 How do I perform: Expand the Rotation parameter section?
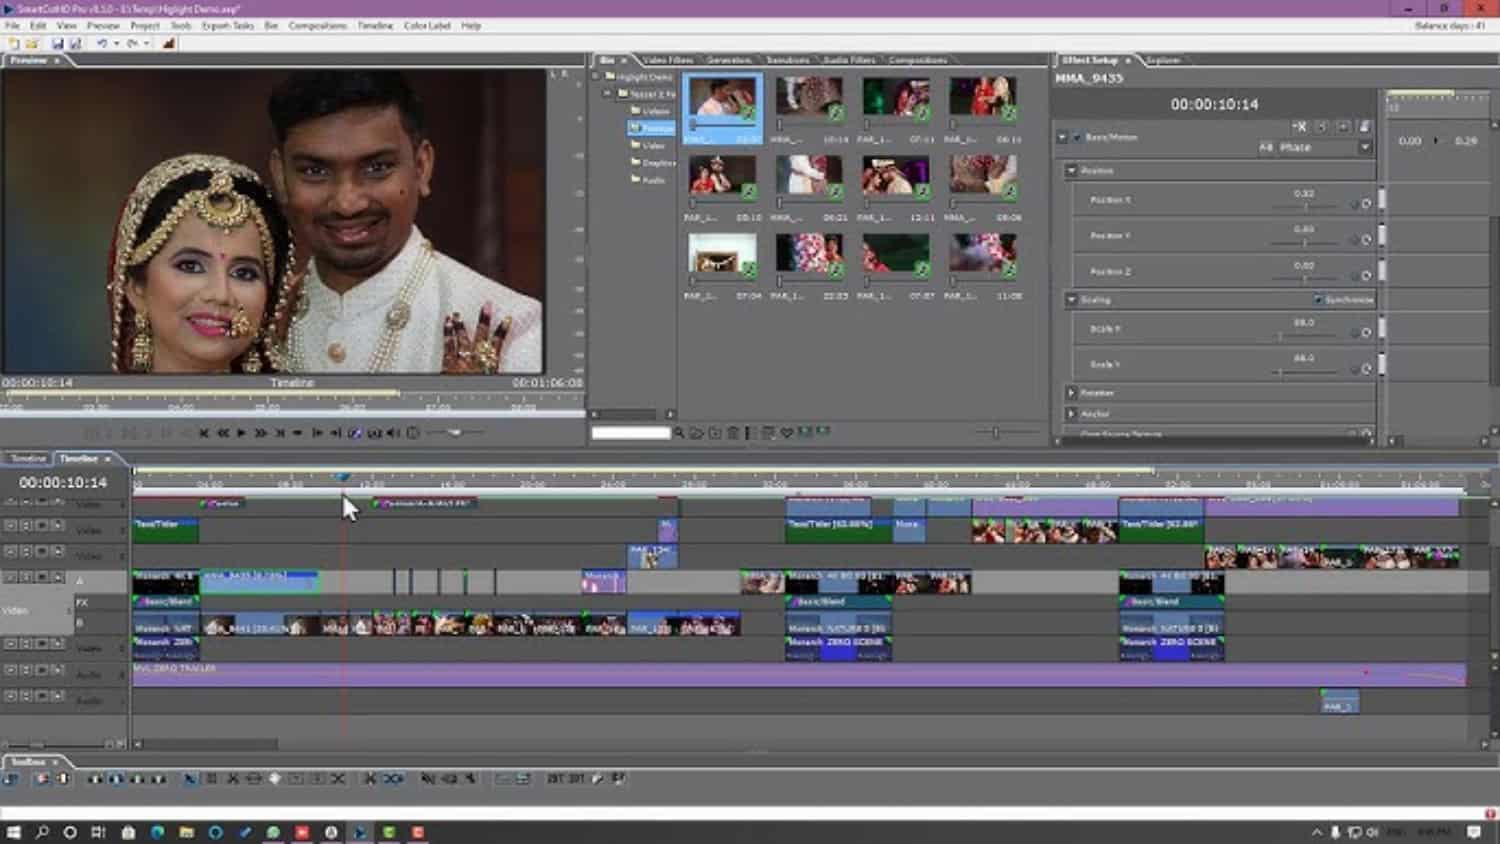pos(1071,393)
